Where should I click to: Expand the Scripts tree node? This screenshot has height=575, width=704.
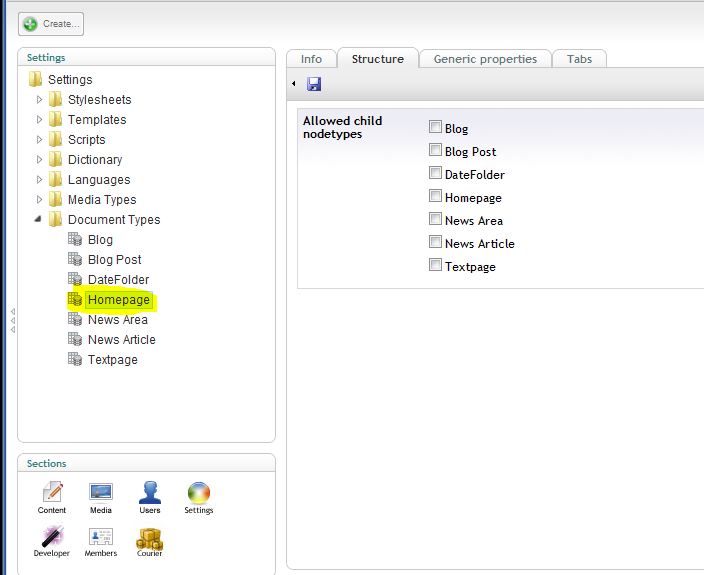tap(39, 139)
